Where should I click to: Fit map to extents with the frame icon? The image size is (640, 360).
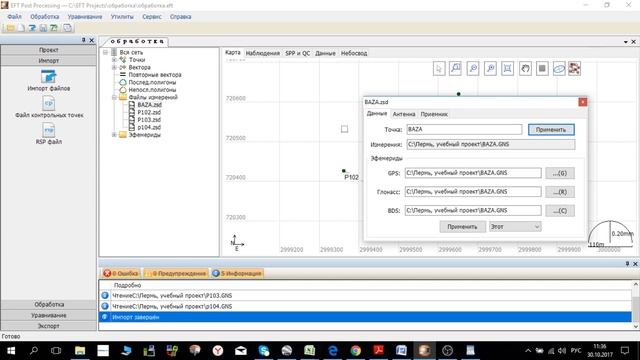tap(507, 69)
